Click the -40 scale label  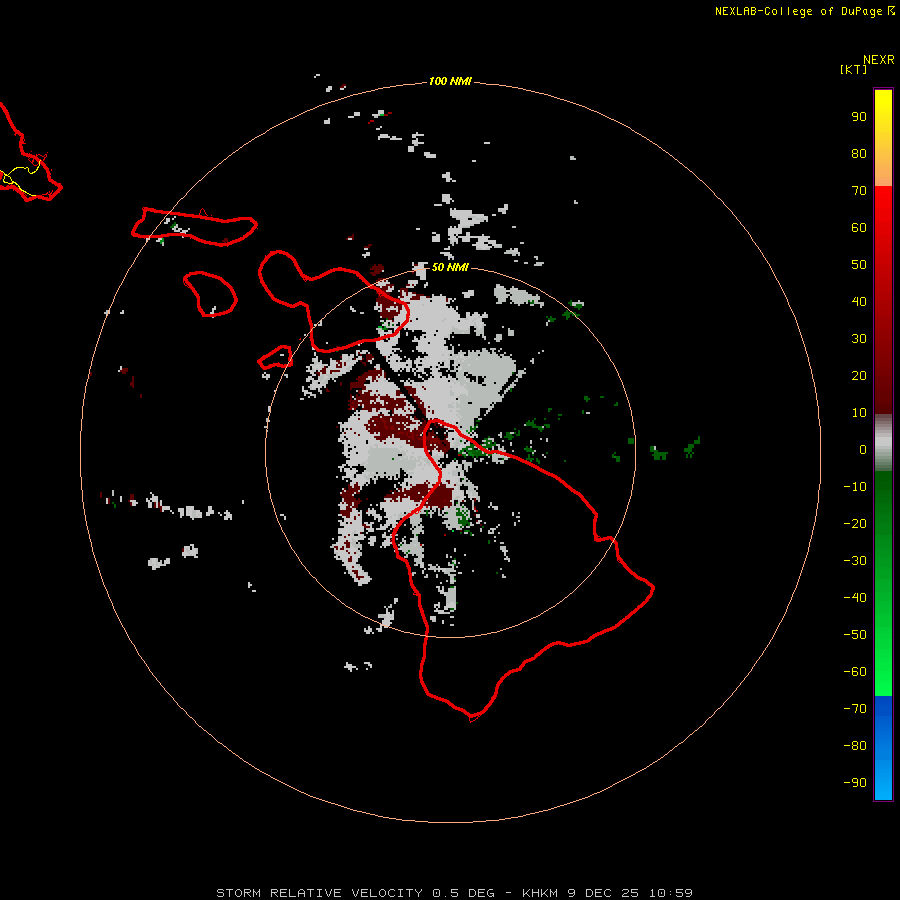[855, 598]
